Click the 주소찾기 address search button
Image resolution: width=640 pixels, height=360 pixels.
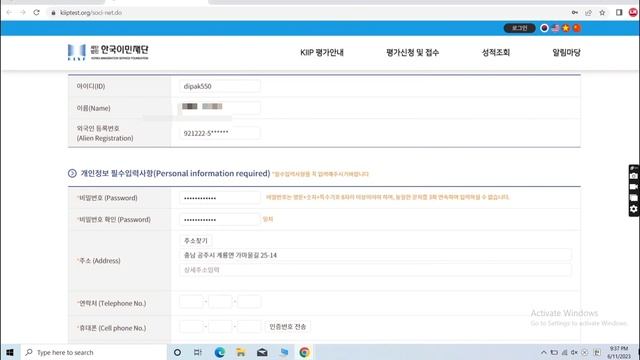(196, 241)
